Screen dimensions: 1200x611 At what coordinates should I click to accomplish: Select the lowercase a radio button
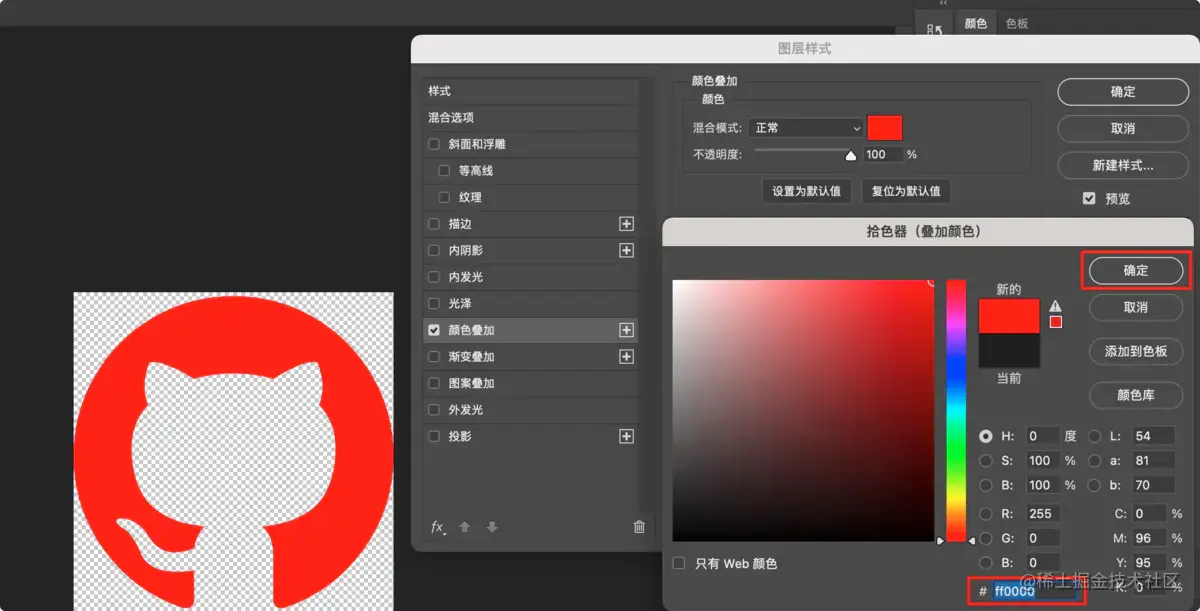click(x=1095, y=461)
